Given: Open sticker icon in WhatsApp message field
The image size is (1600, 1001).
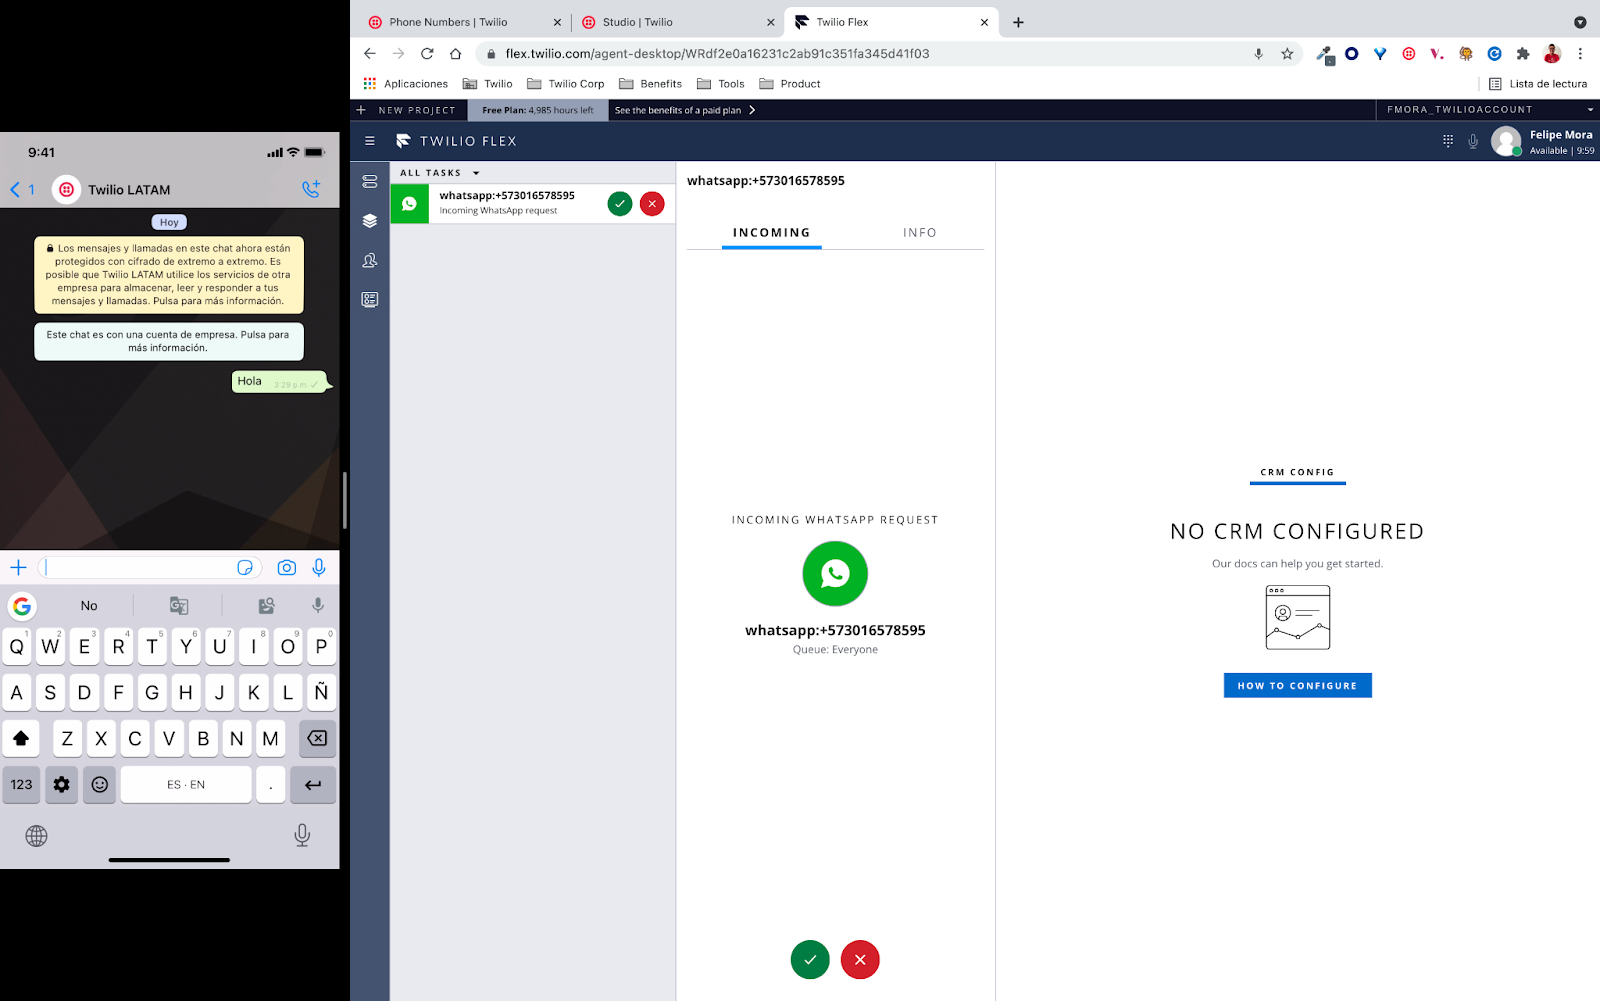Looking at the screenshot, I should tap(245, 568).
